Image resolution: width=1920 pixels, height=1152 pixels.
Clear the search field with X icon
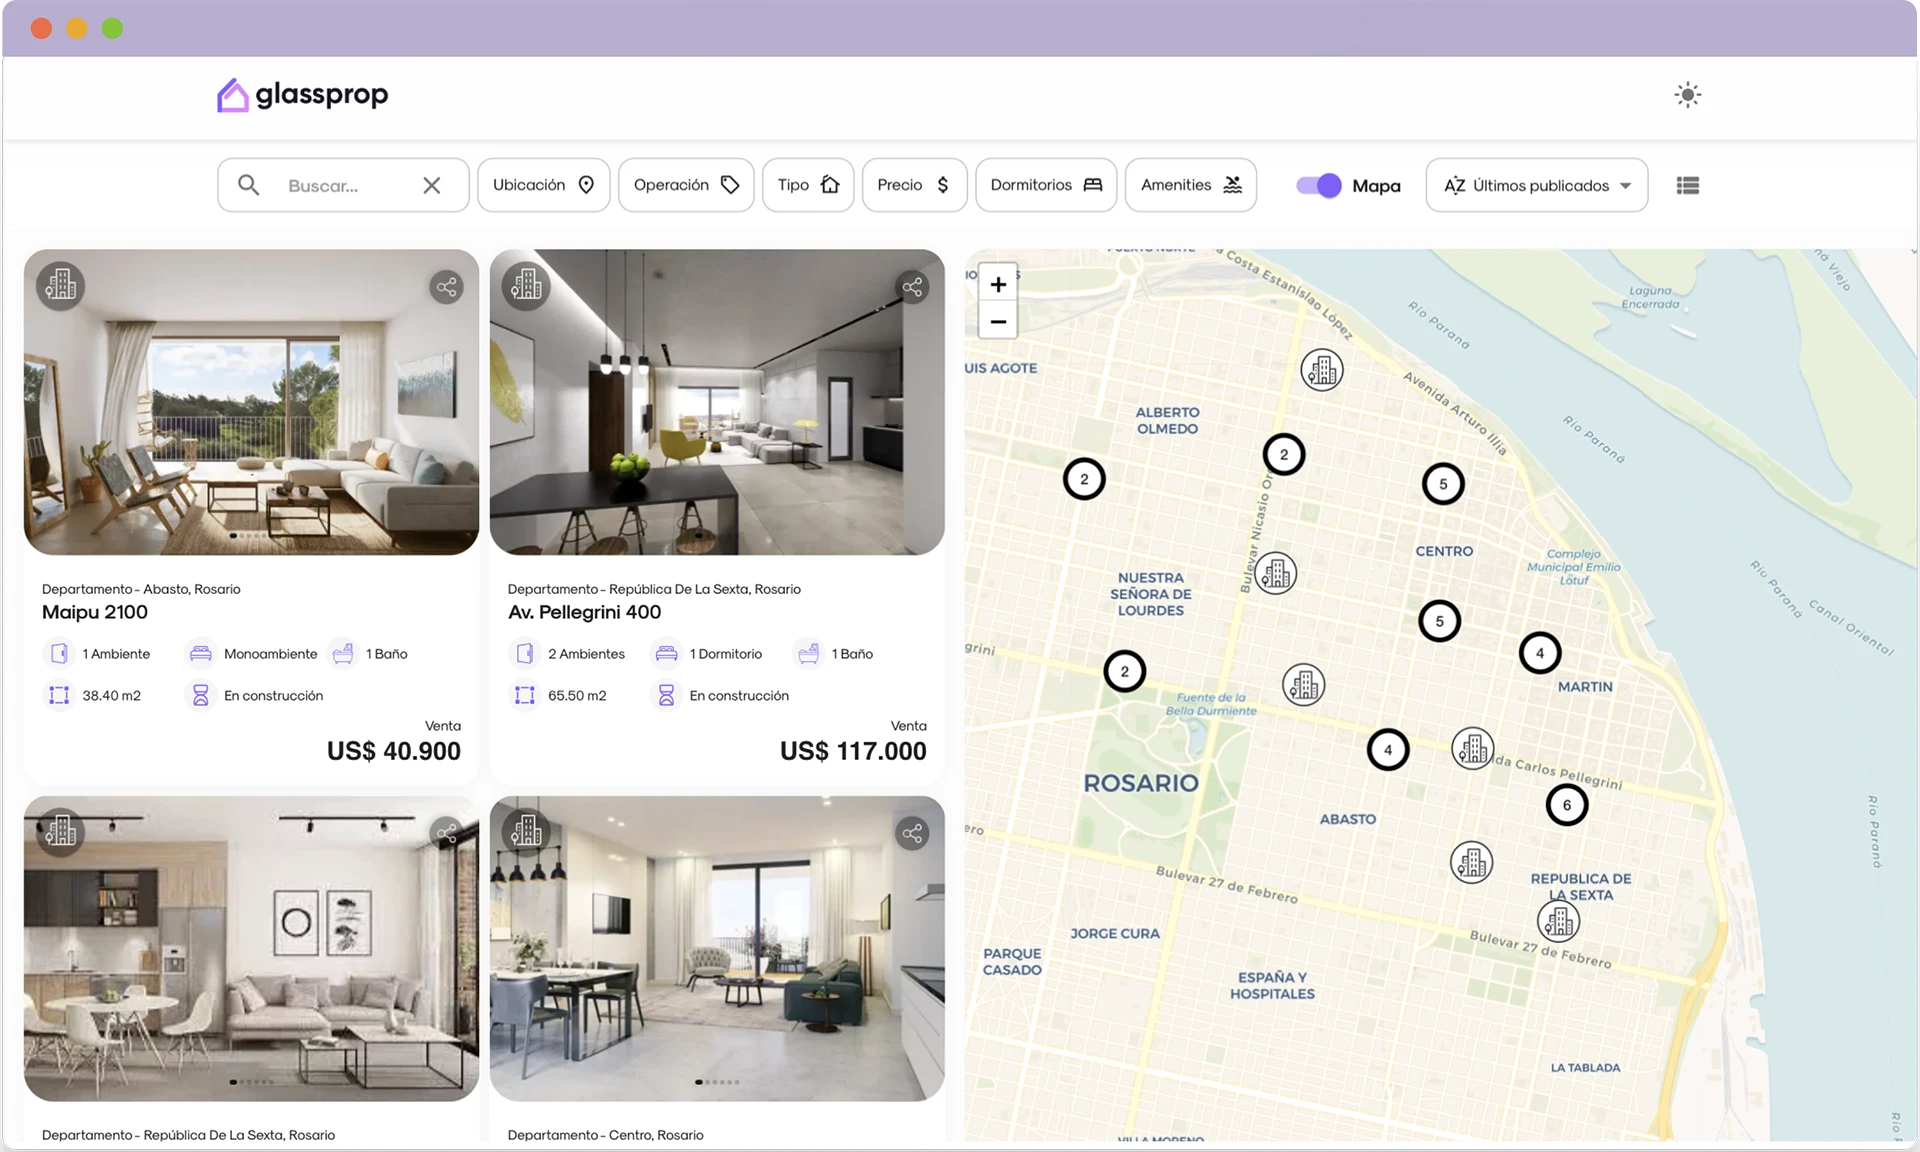pyautogui.click(x=431, y=185)
